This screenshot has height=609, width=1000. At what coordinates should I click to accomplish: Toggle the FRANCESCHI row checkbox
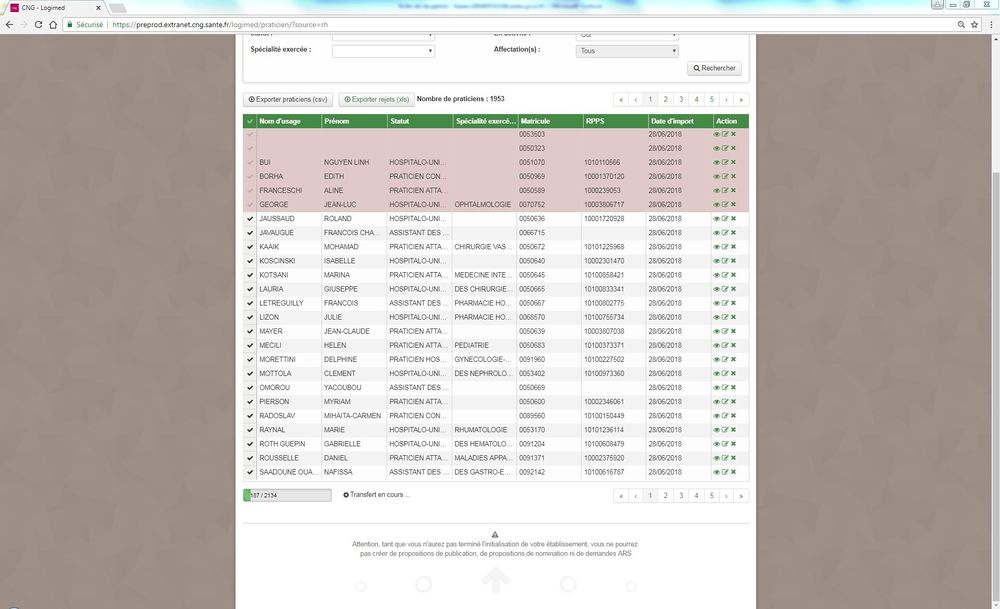tap(250, 191)
